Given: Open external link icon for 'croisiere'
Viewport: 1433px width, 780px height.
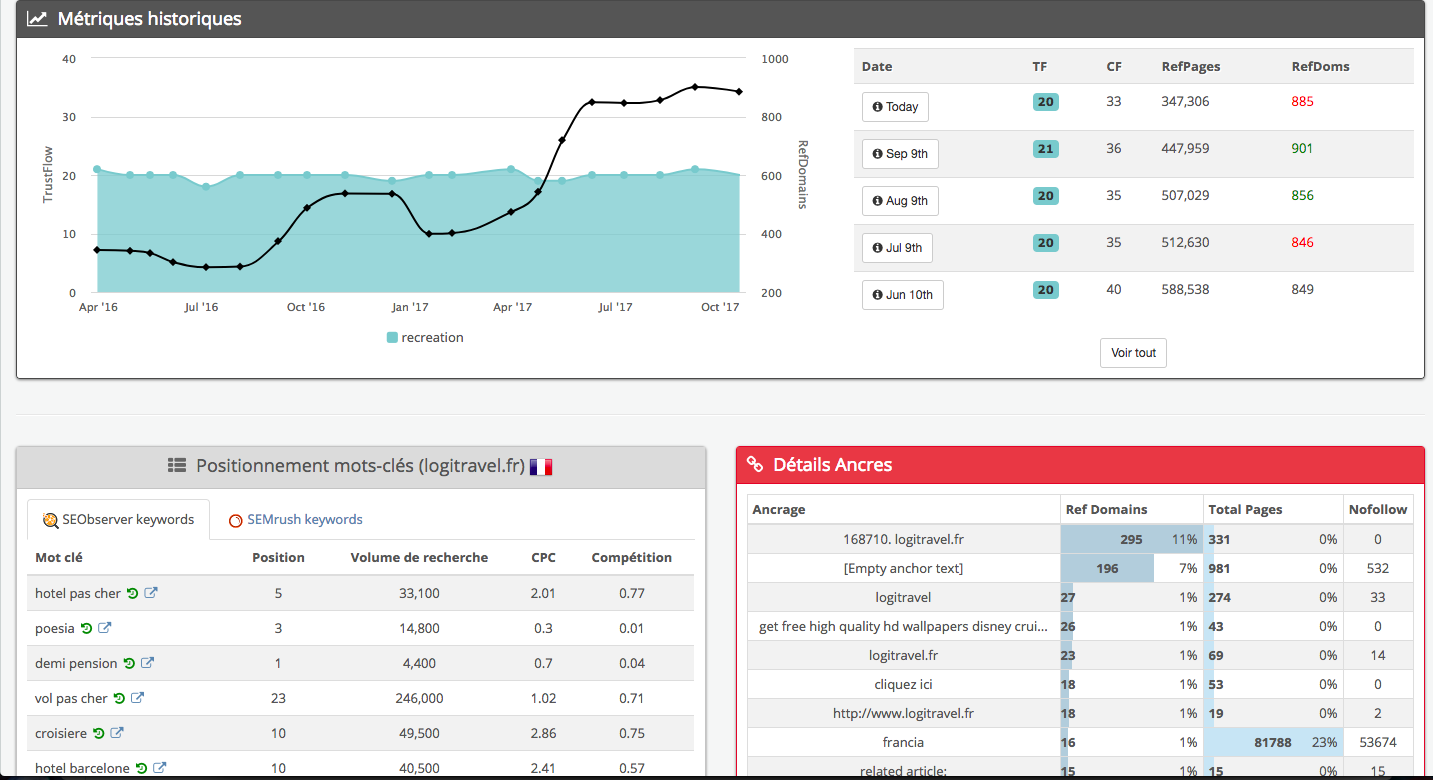Looking at the screenshot, I should point(117,733).
